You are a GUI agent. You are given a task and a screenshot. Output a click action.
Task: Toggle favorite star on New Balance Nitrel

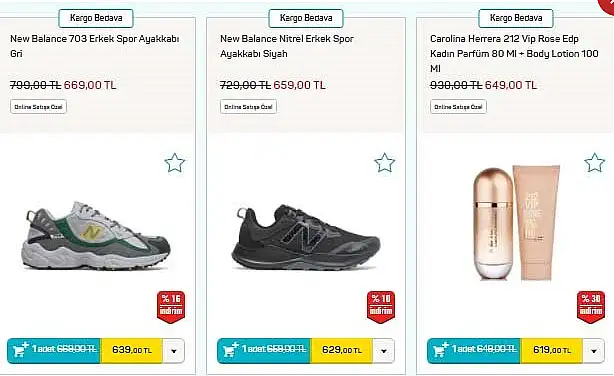[385, 163]
